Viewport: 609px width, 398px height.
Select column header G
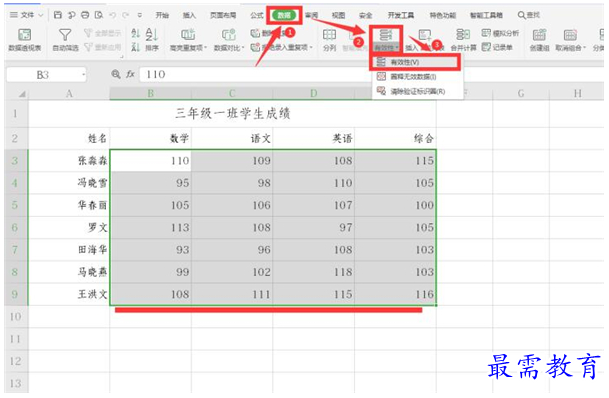[x=521, y=94]
